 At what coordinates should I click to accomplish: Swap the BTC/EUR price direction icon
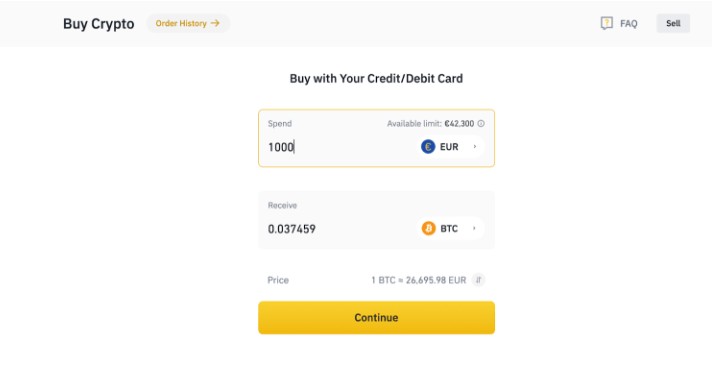pos(478,280)
